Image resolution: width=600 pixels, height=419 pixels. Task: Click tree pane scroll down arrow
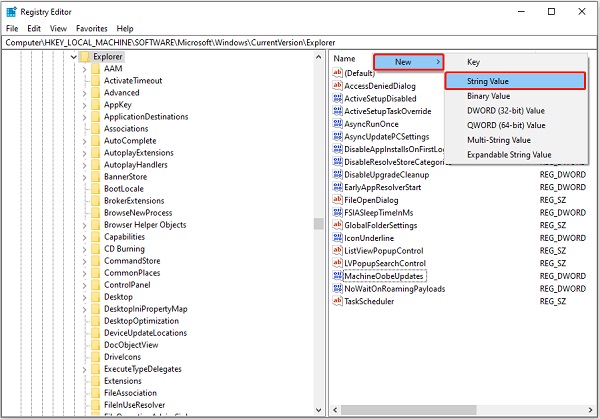coord(318,410)
